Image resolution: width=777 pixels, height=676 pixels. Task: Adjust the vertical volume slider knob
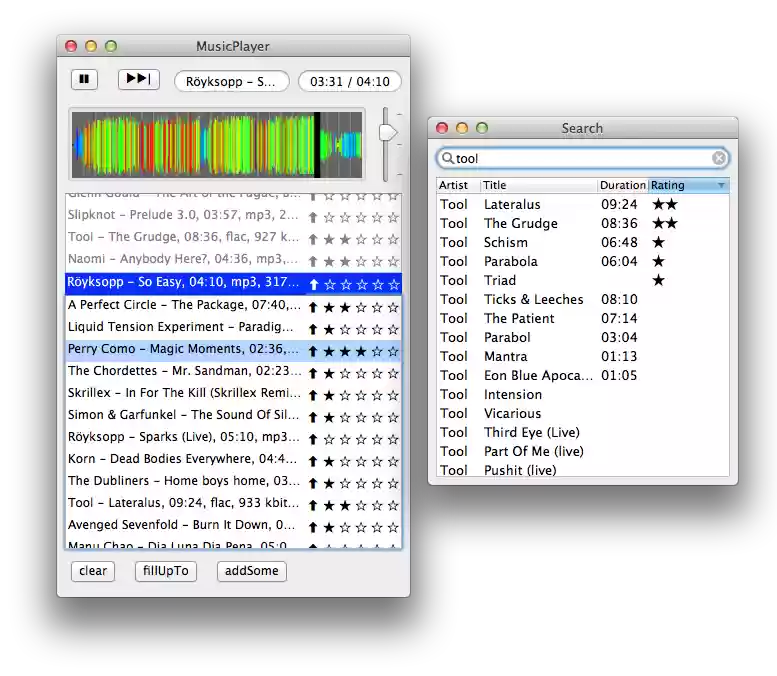(388, 132)
